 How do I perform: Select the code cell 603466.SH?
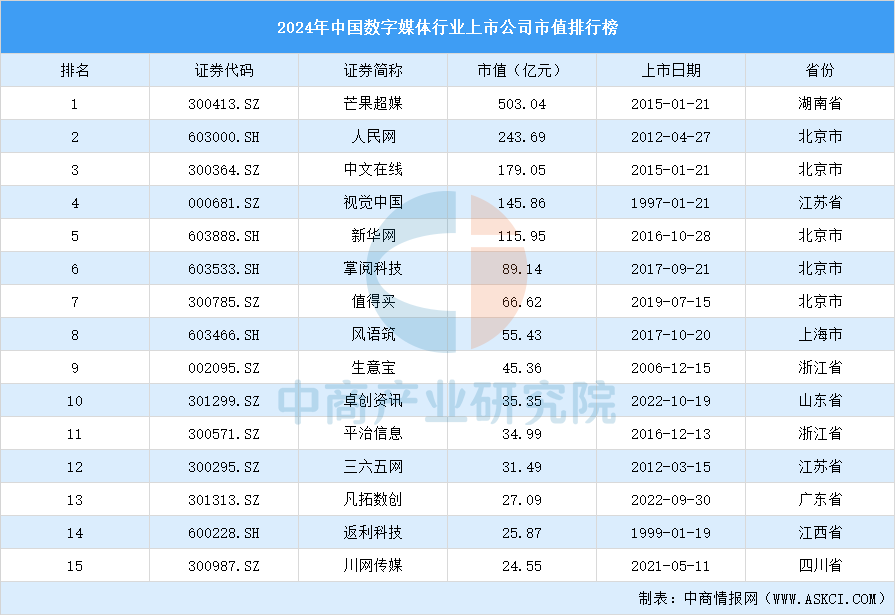[x=224, y=335]
